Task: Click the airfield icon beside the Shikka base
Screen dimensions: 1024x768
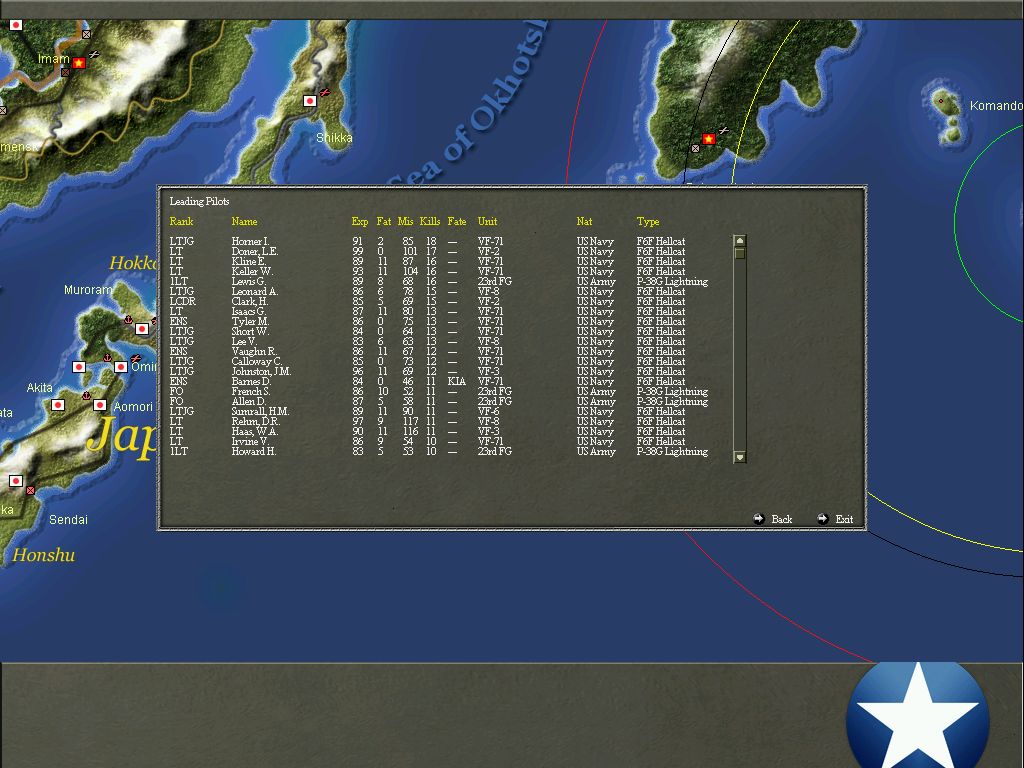Action: [325, 92]
